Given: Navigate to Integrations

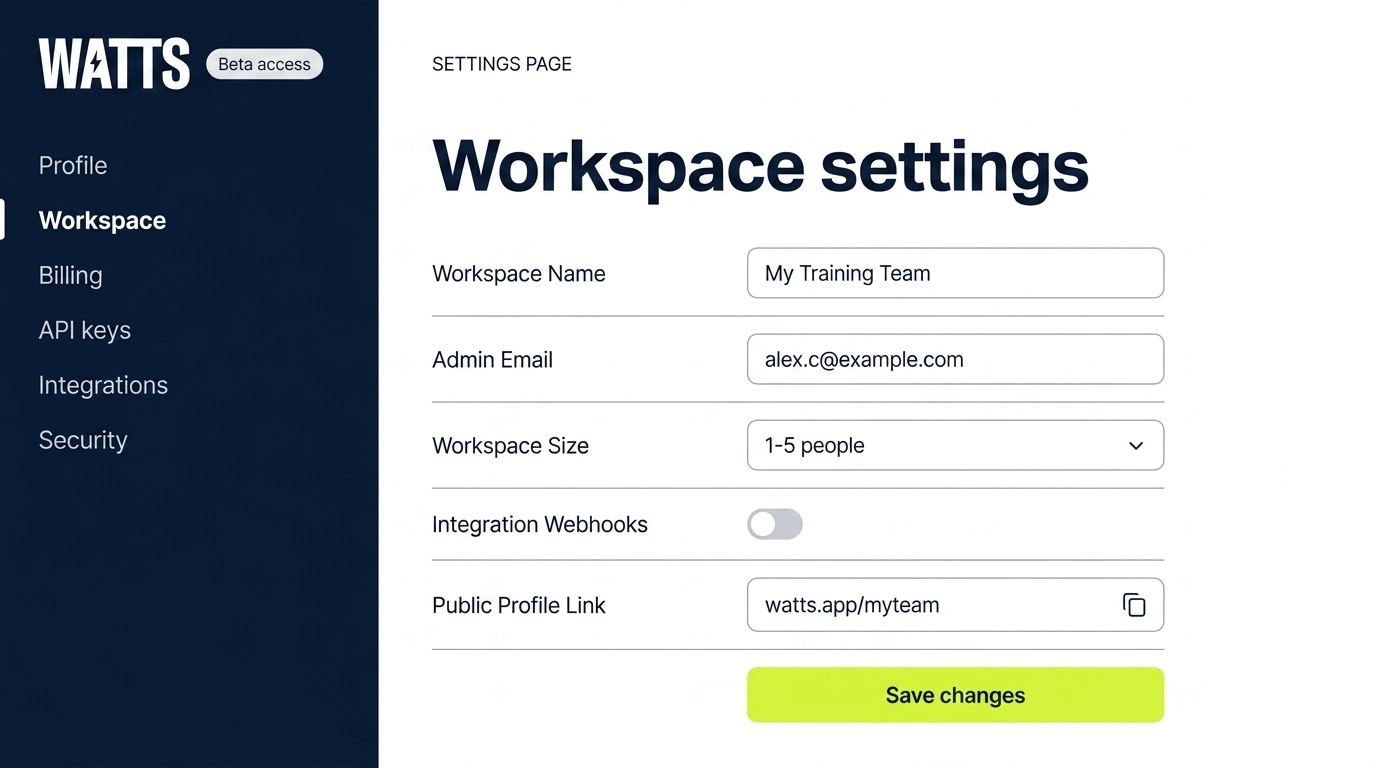Looking at the screenshot, I should click(103, 385).
